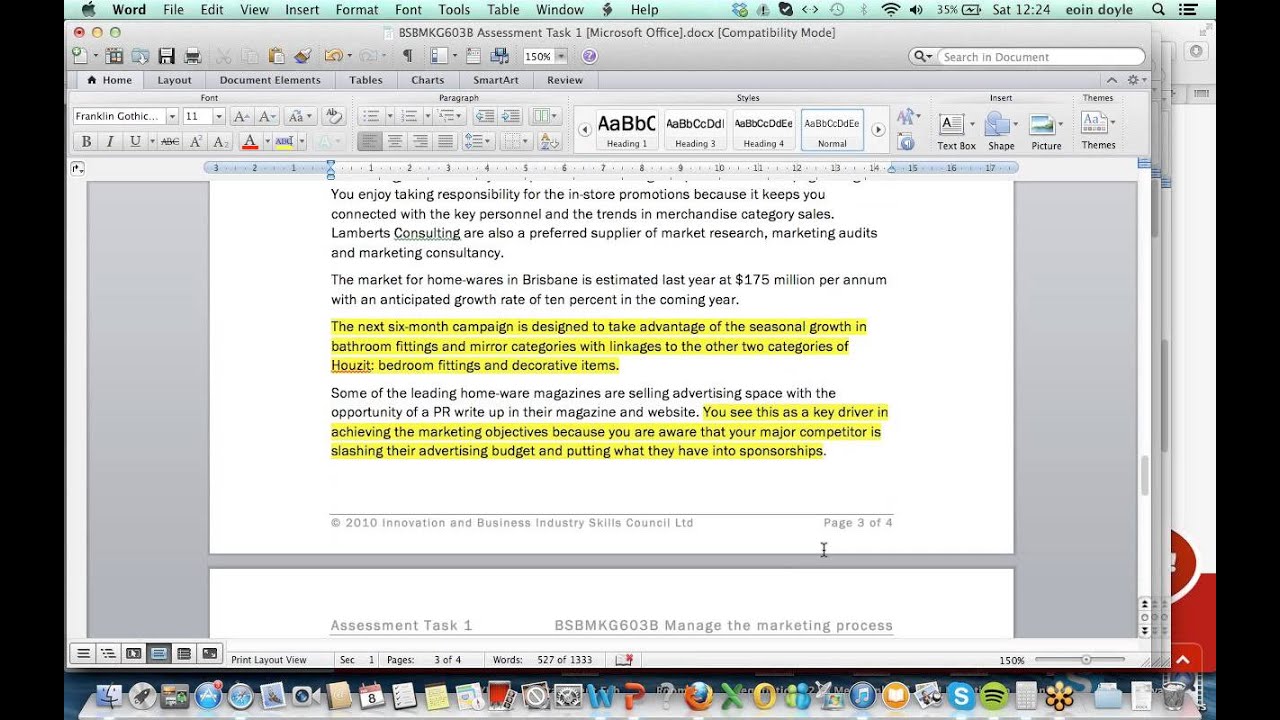Open the Insert menu in menu bar
The image size is (1280, 720).
click(302, 10)
